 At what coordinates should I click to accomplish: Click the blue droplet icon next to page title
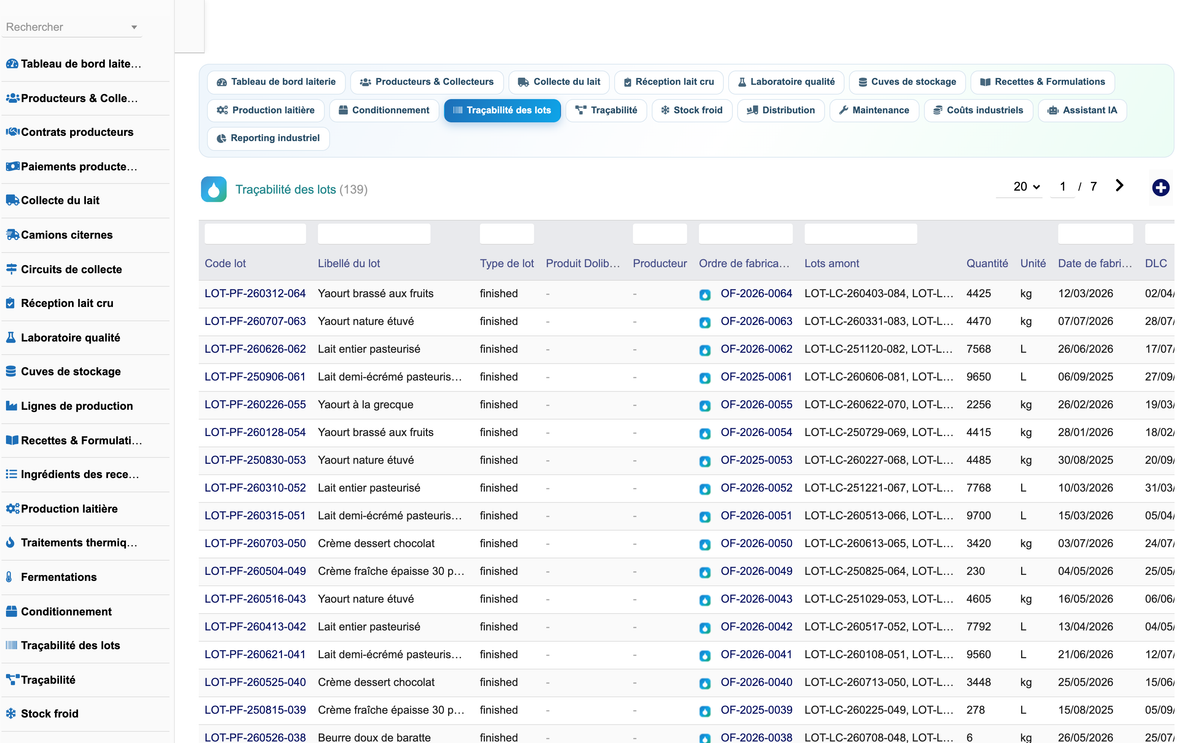point(214,189)
